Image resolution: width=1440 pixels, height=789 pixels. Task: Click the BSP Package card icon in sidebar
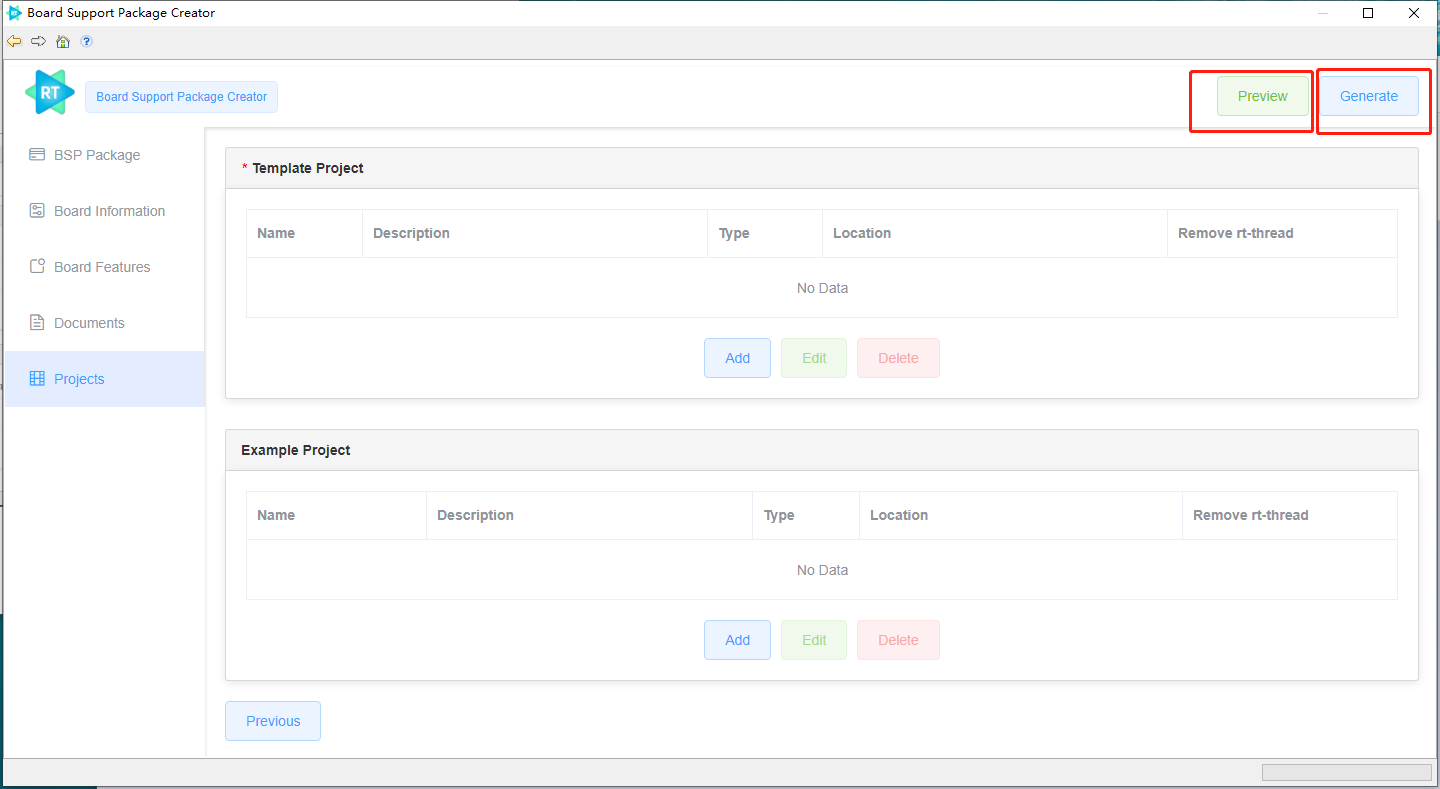point(37,155)
